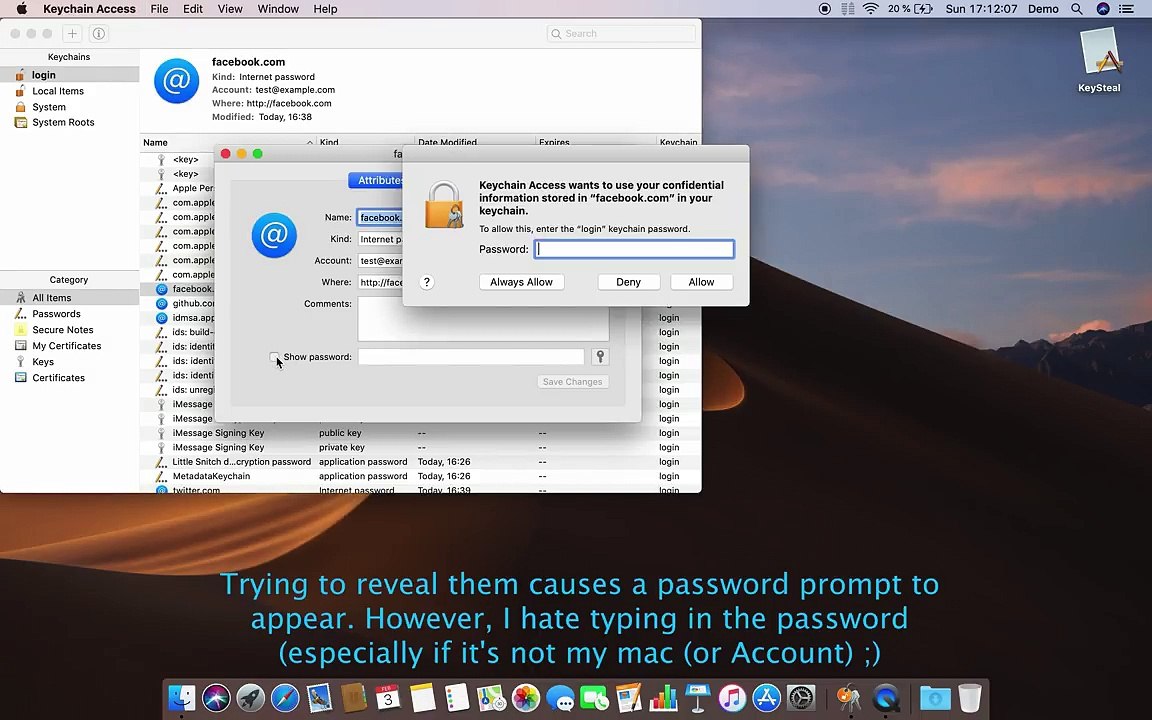The height and width of the screenshot is (720, 1152).
Task: Open Messages in the dock
Action: click(560, 698)
